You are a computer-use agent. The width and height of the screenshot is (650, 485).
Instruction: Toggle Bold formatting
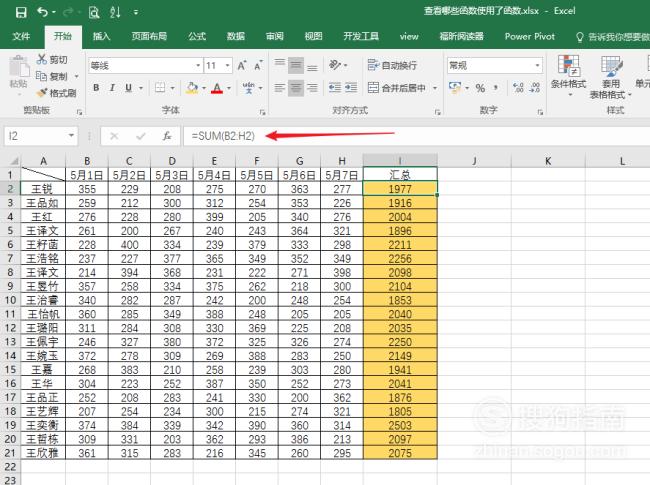click(96, 88)
